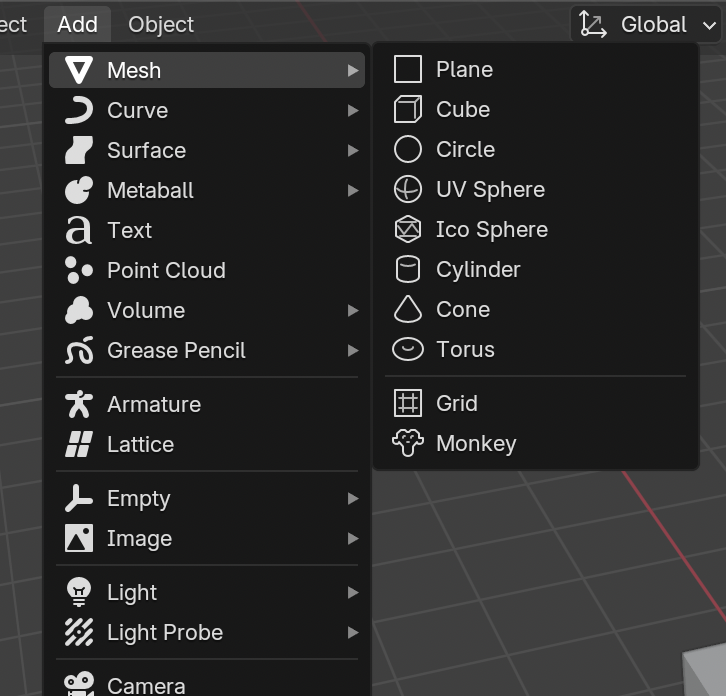Add a Grid mesh
Screen dimensions: 726x696
pos(456,403)
